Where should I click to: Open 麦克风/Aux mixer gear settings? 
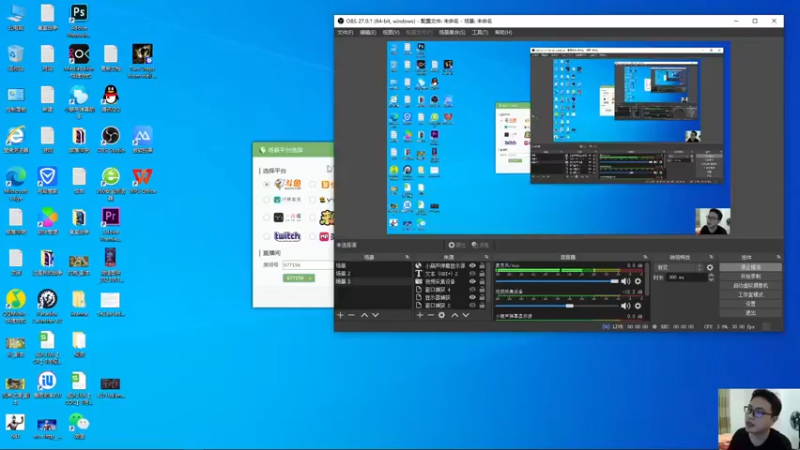(638, 281)
